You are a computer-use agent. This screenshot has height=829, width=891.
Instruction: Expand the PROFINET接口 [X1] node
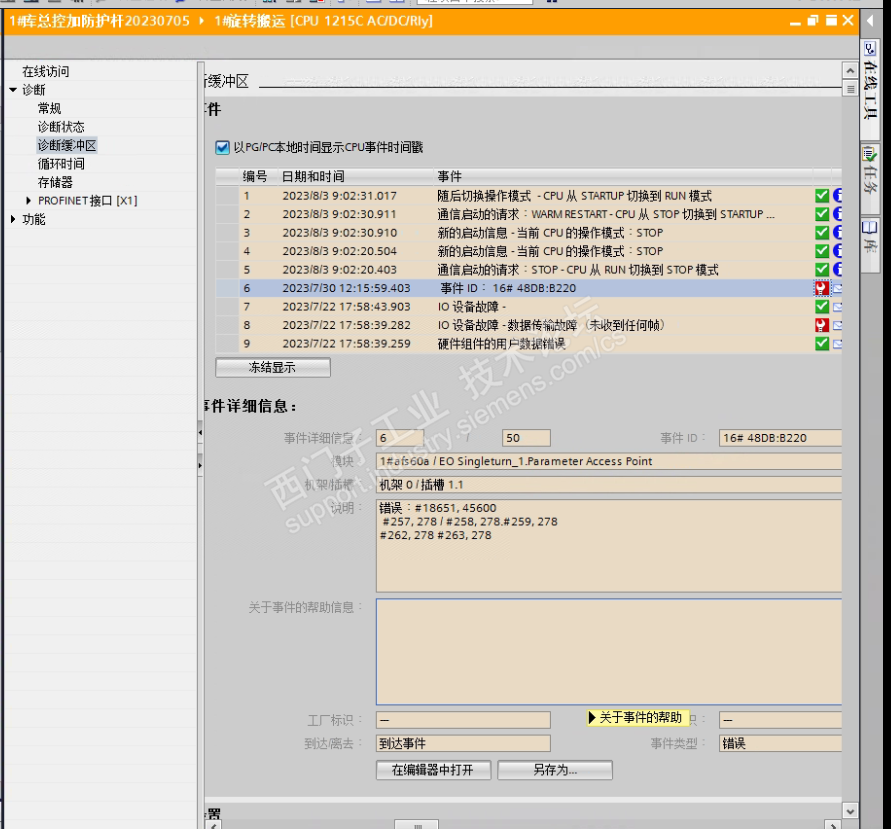(28, 201)
